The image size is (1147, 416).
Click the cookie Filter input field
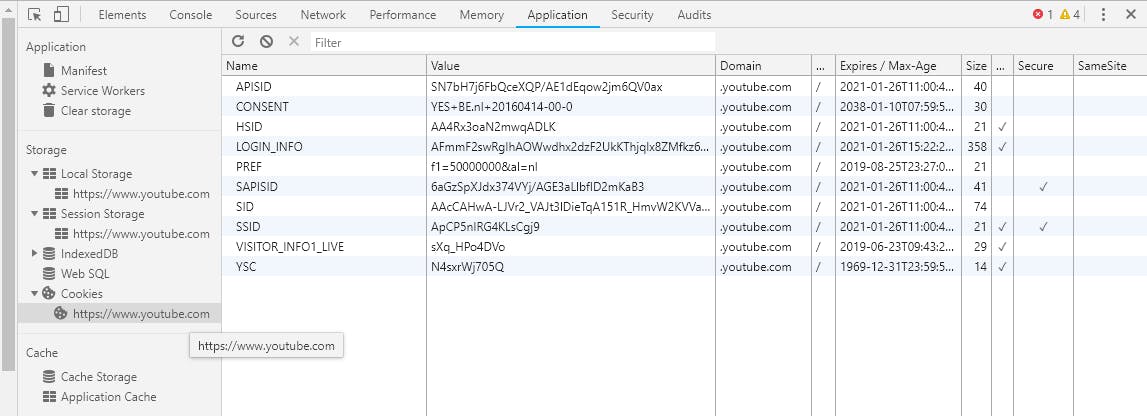pyautogui.click(x=512, y=42)
